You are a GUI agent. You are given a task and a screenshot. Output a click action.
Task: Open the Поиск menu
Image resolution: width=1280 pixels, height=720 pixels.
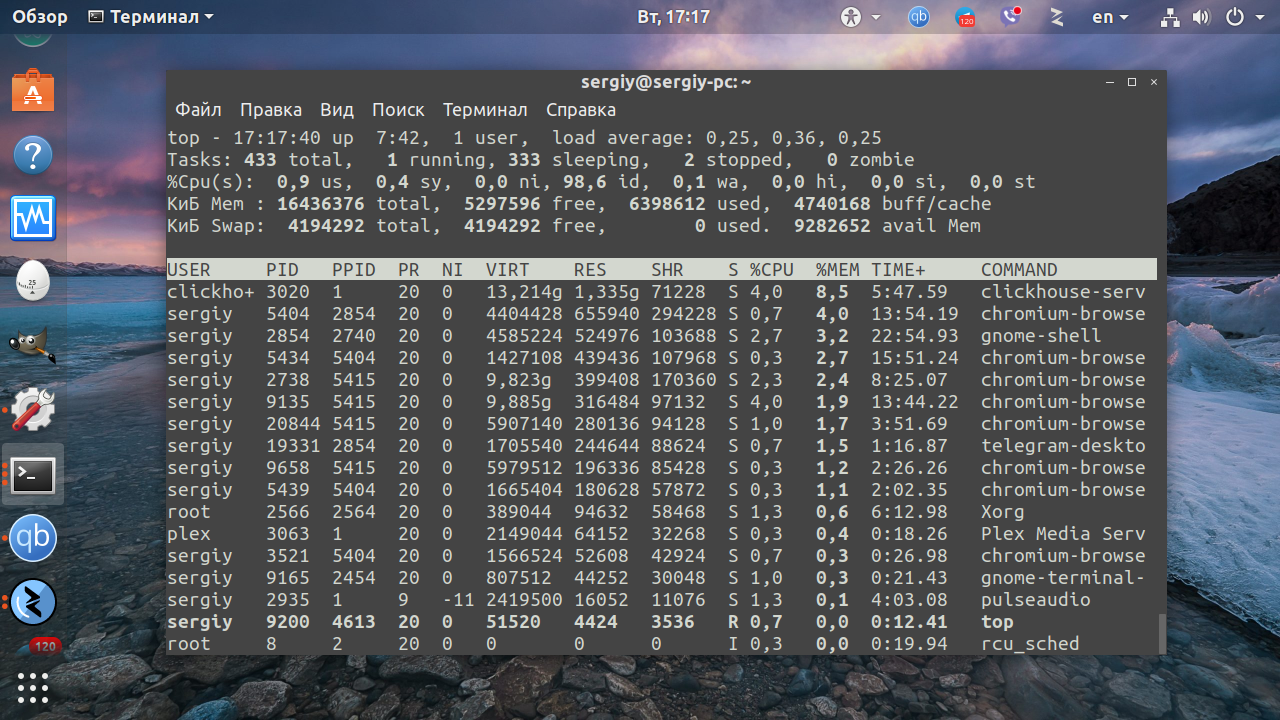398,110
